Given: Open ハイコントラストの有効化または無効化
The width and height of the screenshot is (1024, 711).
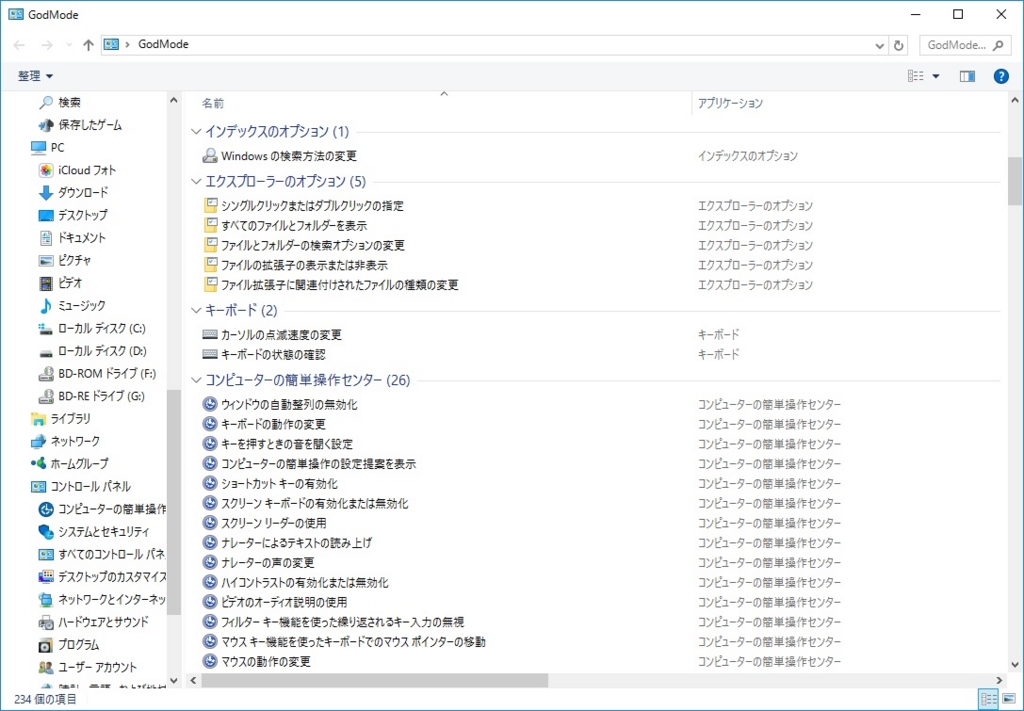Looking at the screenshot, I should 304,582.
